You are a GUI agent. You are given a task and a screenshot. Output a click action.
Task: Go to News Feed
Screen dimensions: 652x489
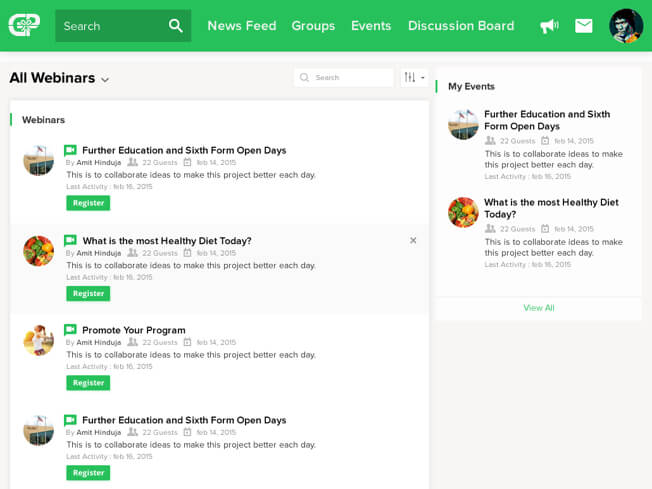coord(242,26)
